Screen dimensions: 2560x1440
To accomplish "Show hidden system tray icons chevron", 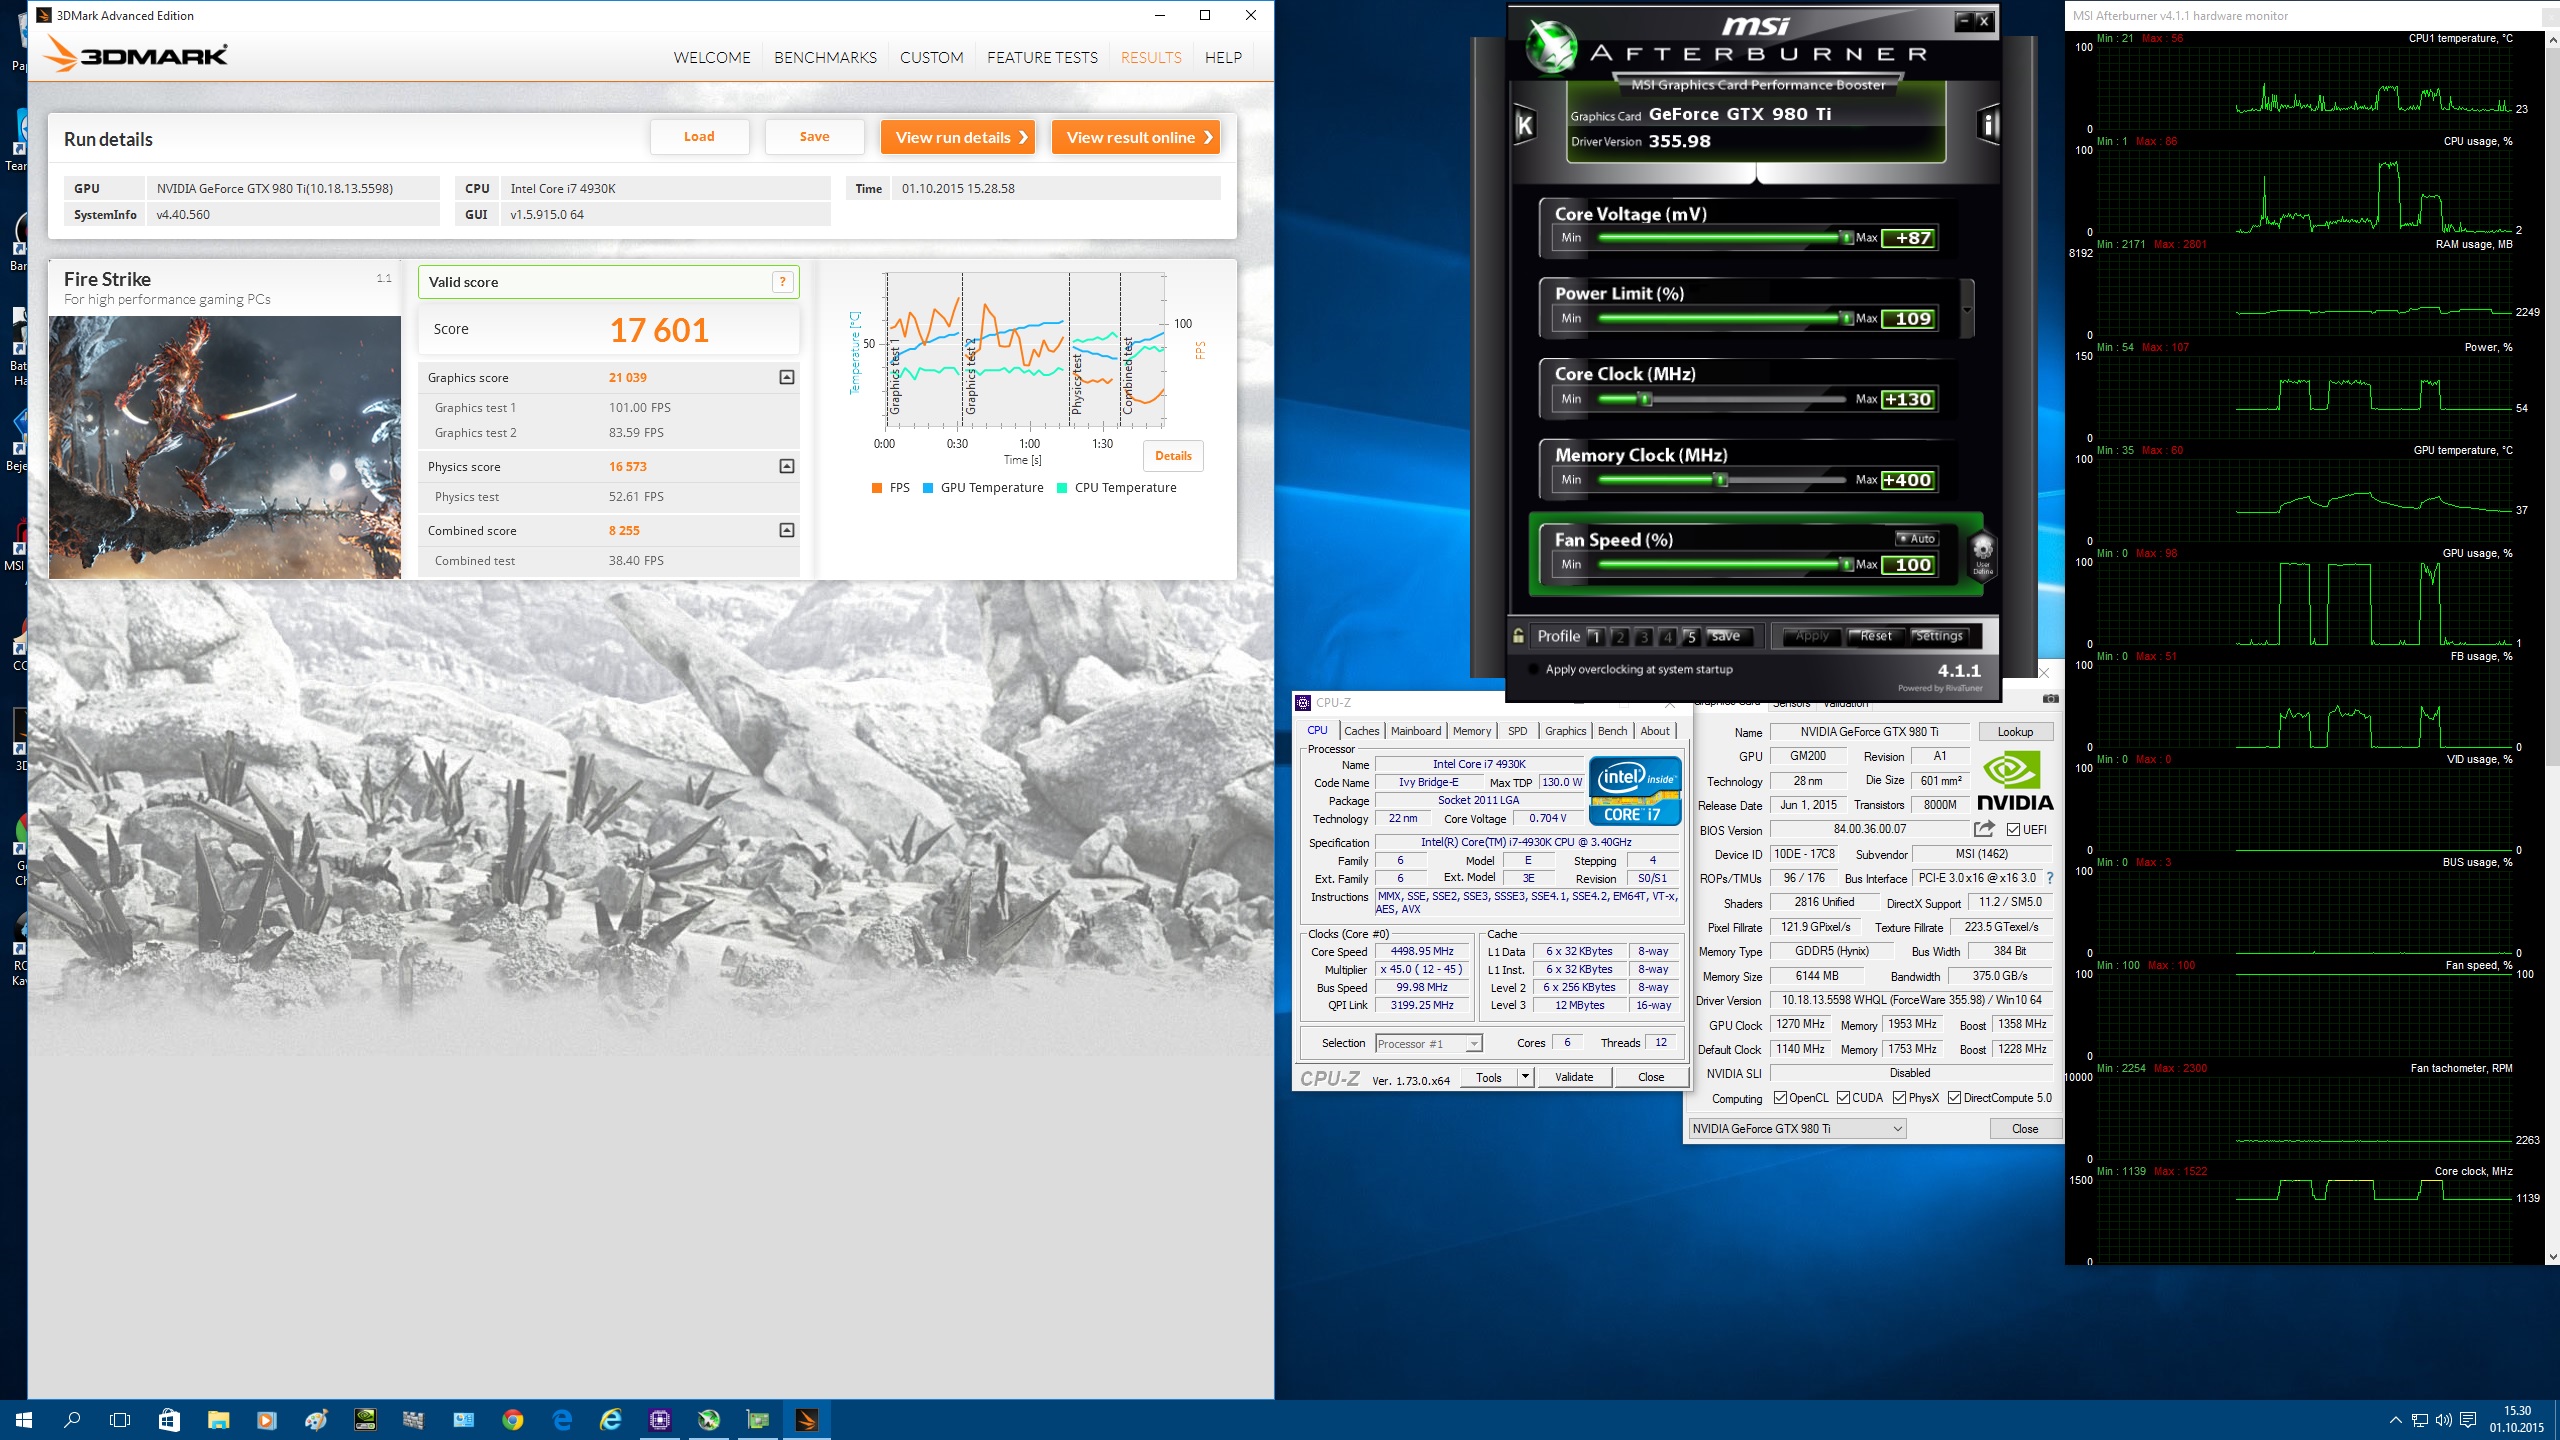I will point(2395,1420).
